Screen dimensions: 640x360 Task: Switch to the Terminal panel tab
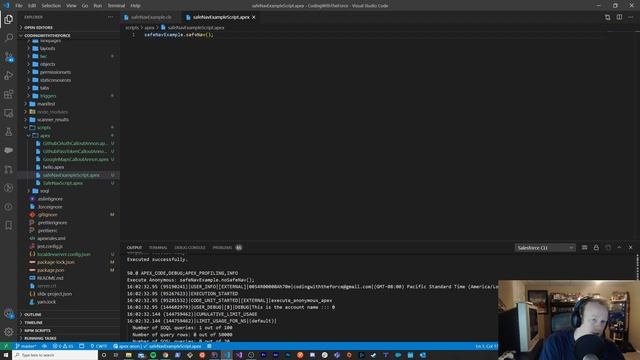pyautogui.click(x=158, y=248)
